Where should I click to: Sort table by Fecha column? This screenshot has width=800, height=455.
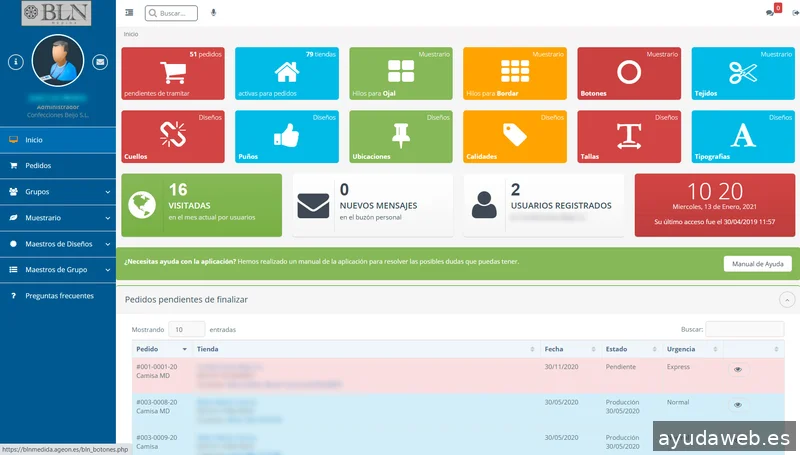(570, 349)
